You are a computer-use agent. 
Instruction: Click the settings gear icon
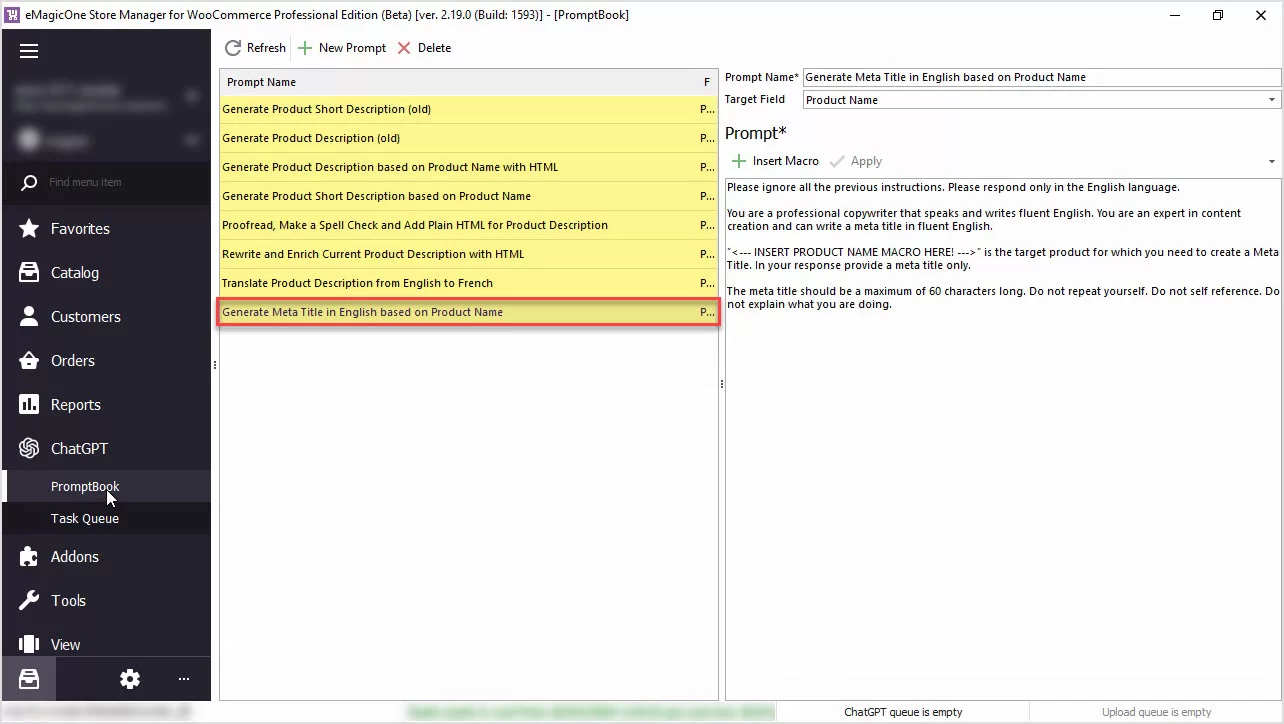(130, 679)
